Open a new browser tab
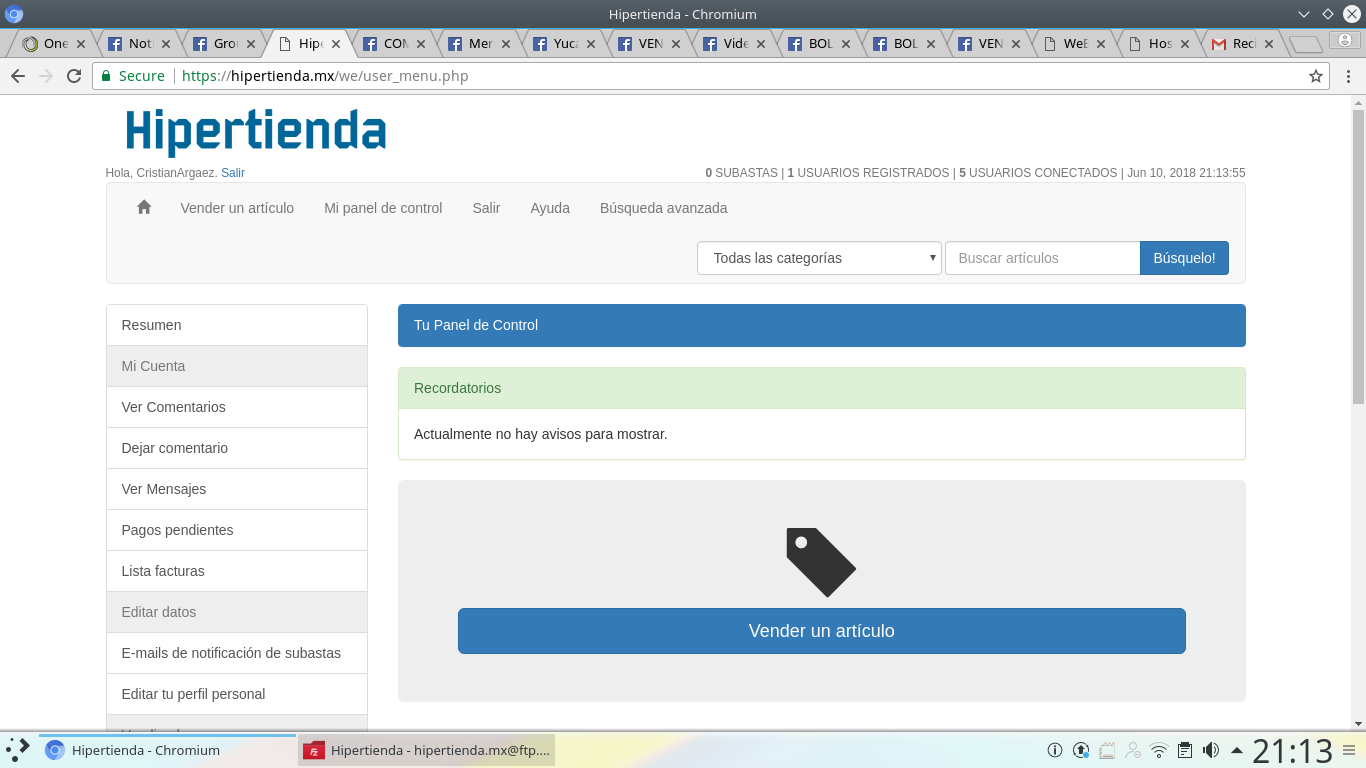Viewport: 1366px width, 768px height. (1306, 44)
